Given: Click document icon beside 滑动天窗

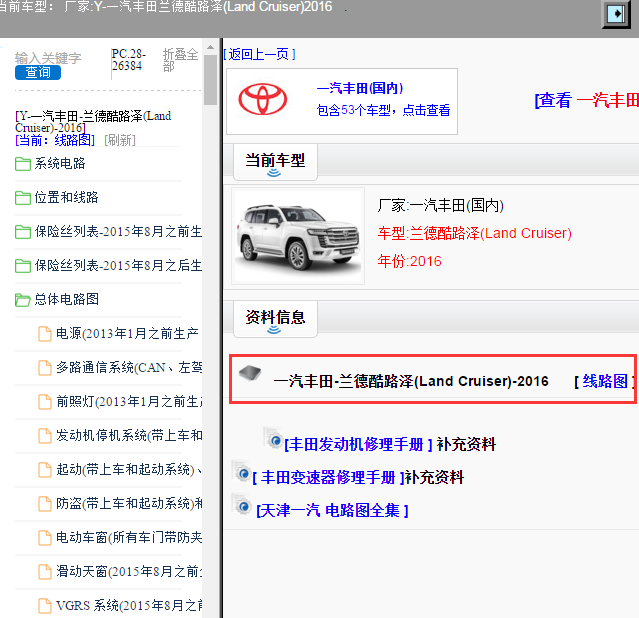Looking at the screenshot, I should pos(45,572).
